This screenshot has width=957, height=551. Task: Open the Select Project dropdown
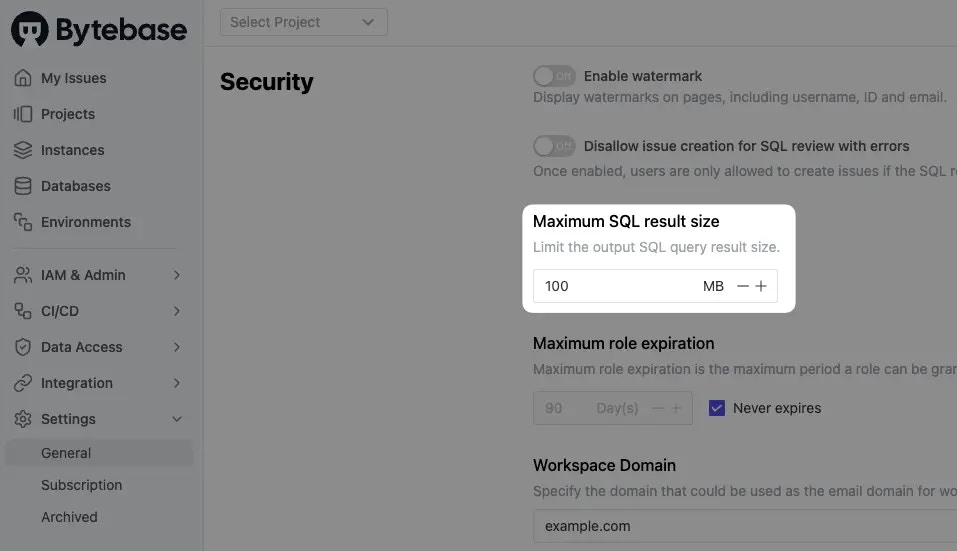[x=303, y=22]
